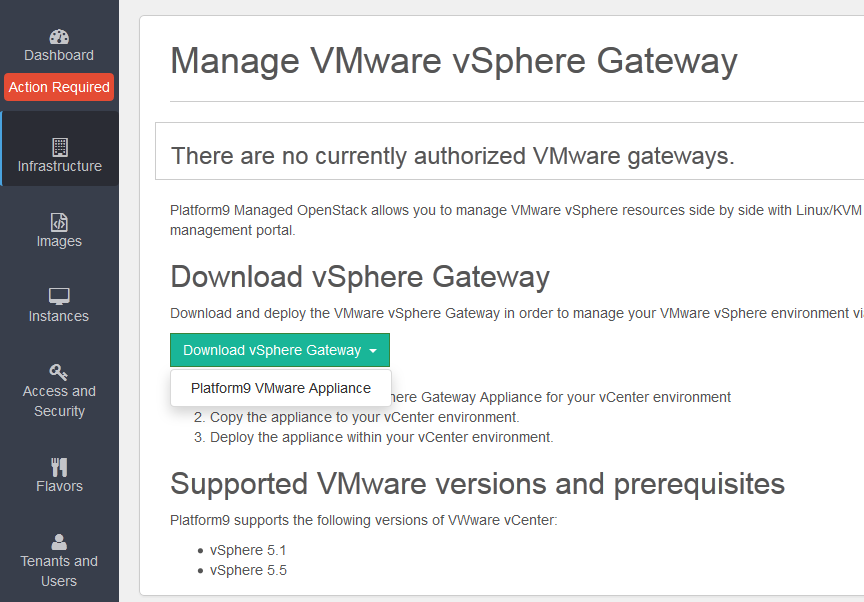Open the Flavors section from the sidebar

pyautogui.click(x=59, y=485)
